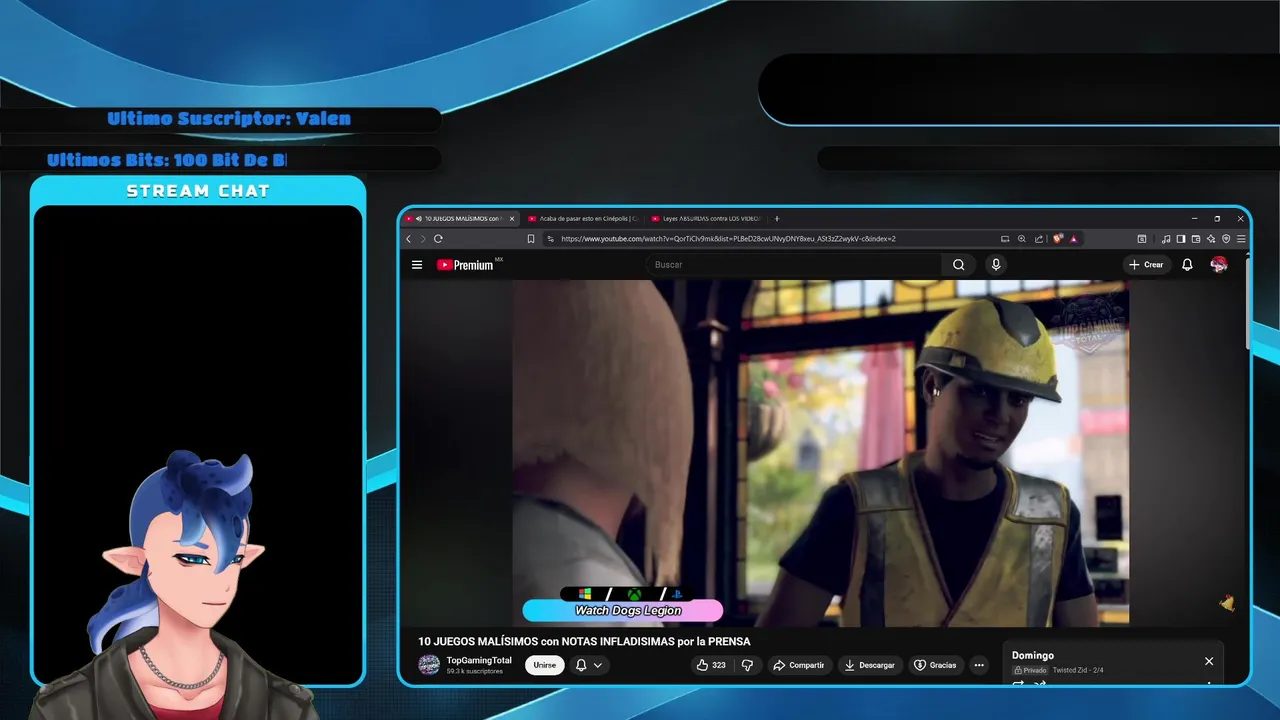1280x720 pixels.
Task: Open the Brave VPN shield icon
Action: 1226,239
